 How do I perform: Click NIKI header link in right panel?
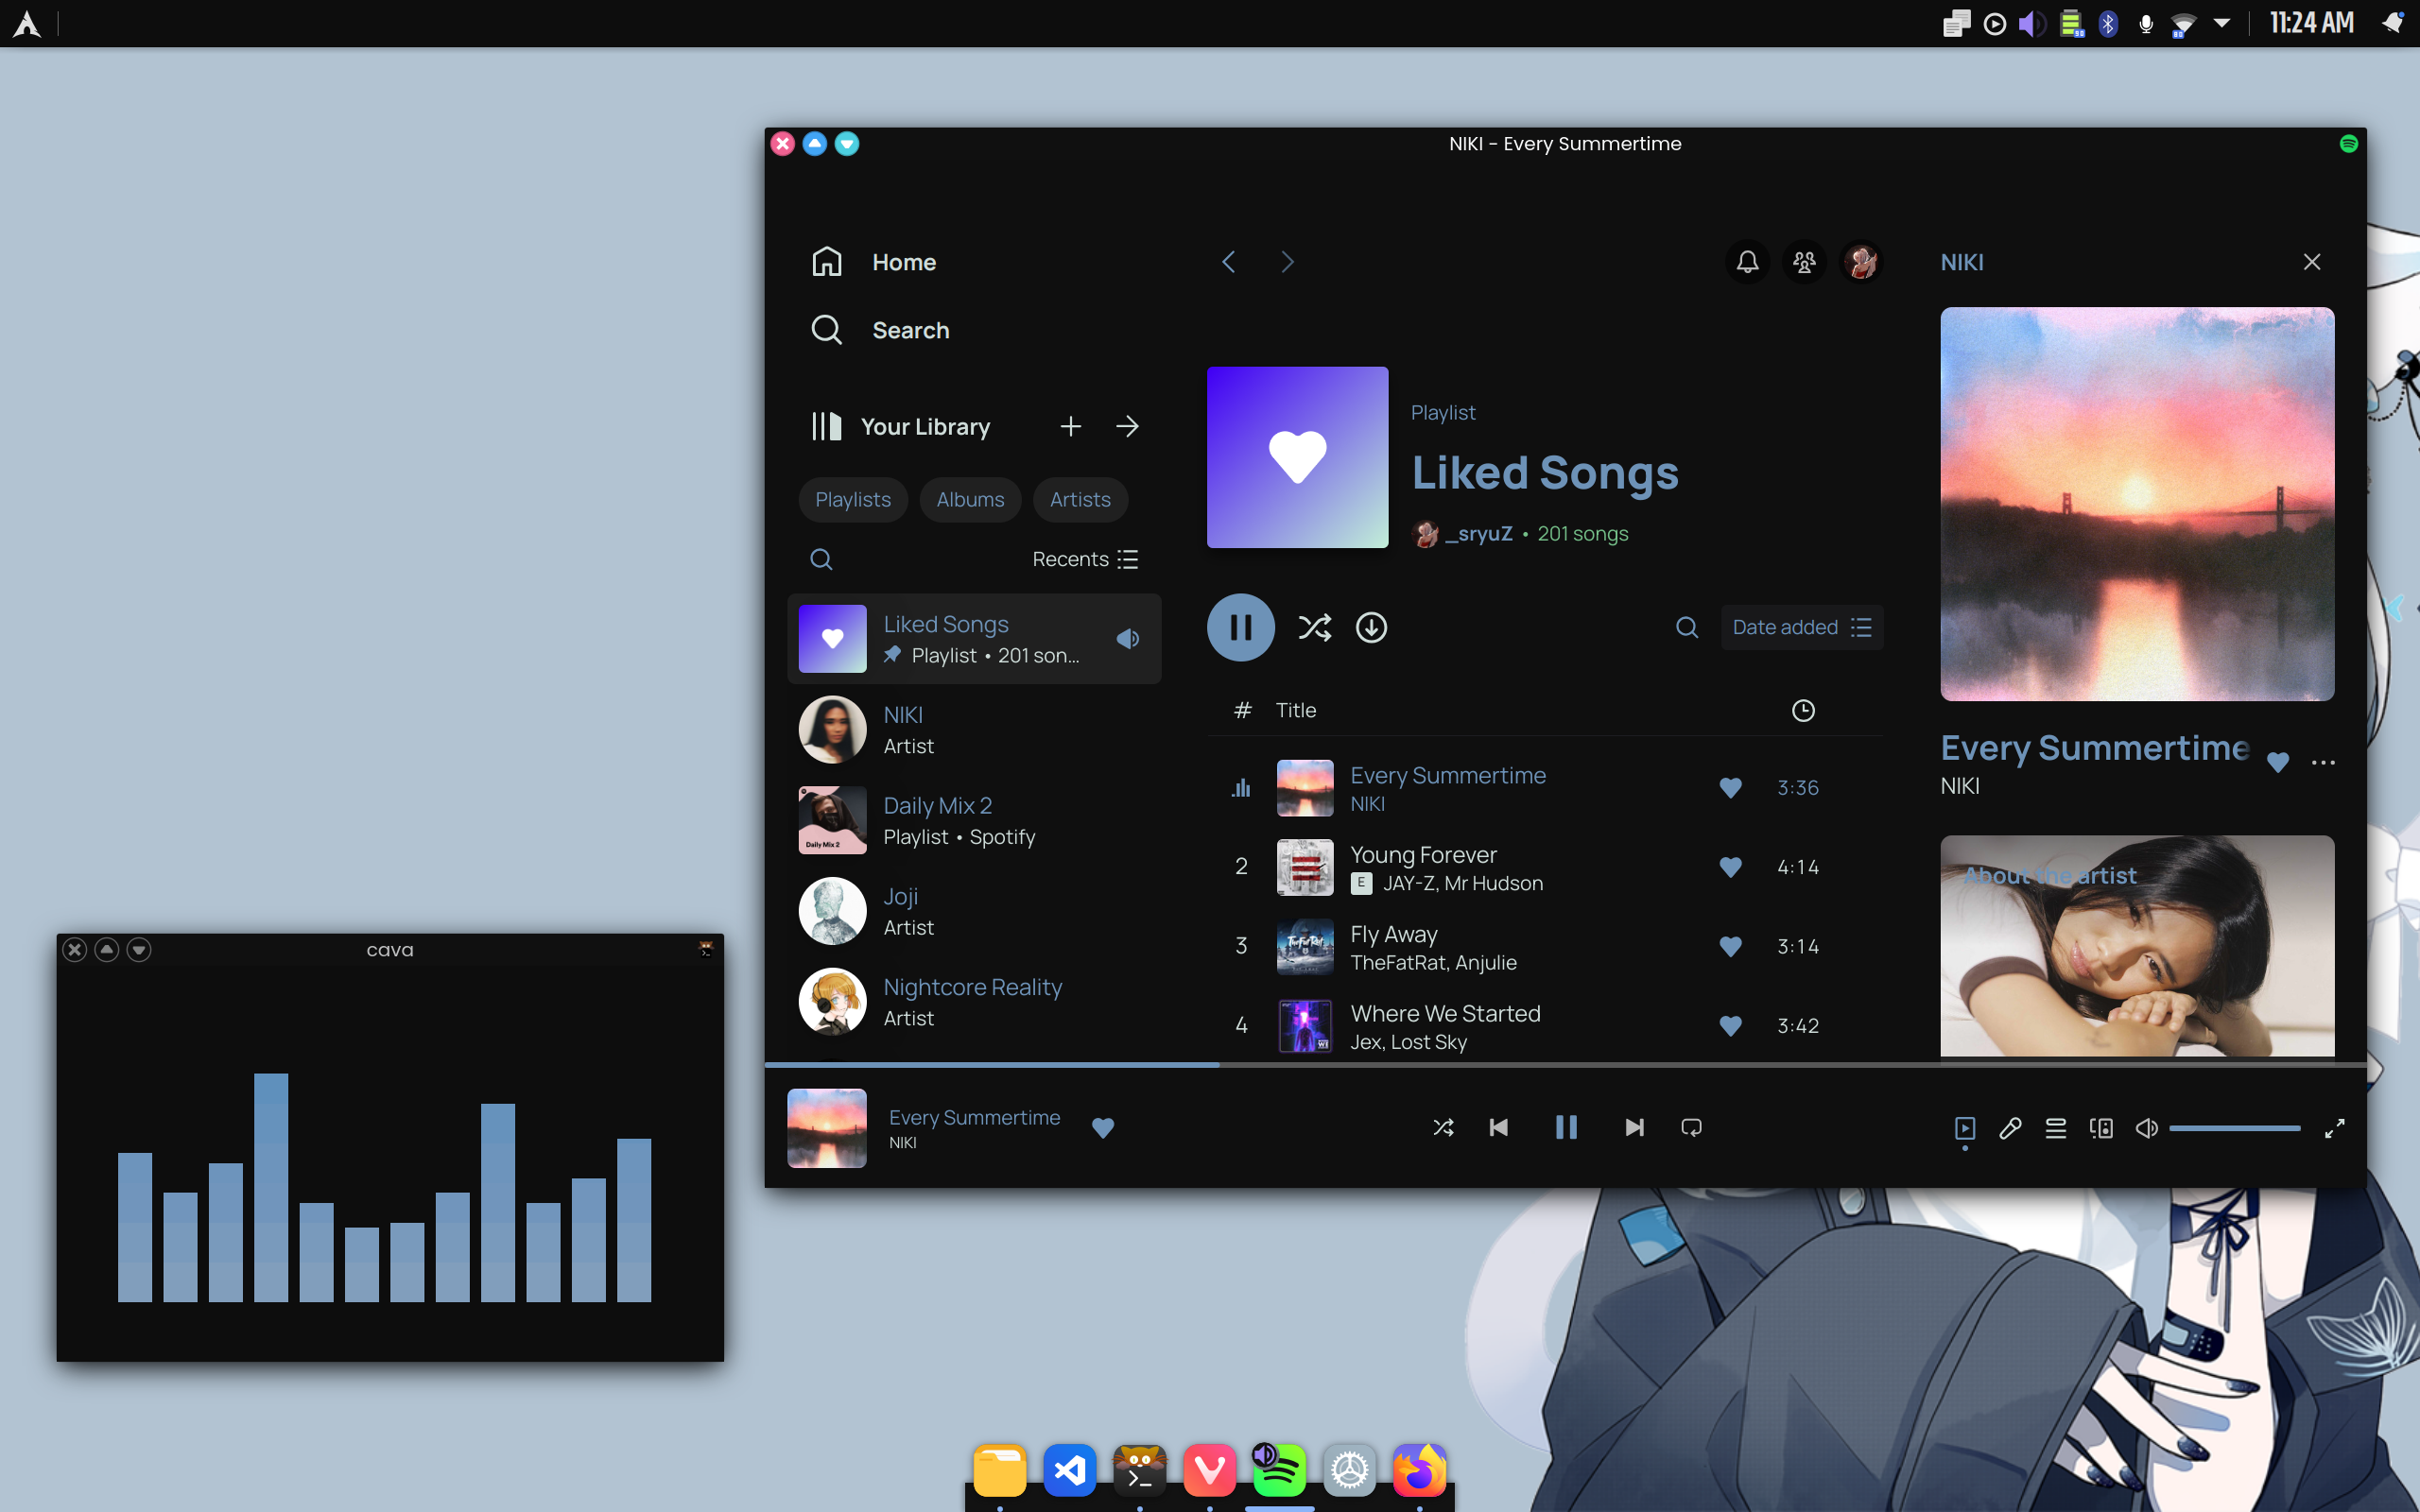[1962, 262]
